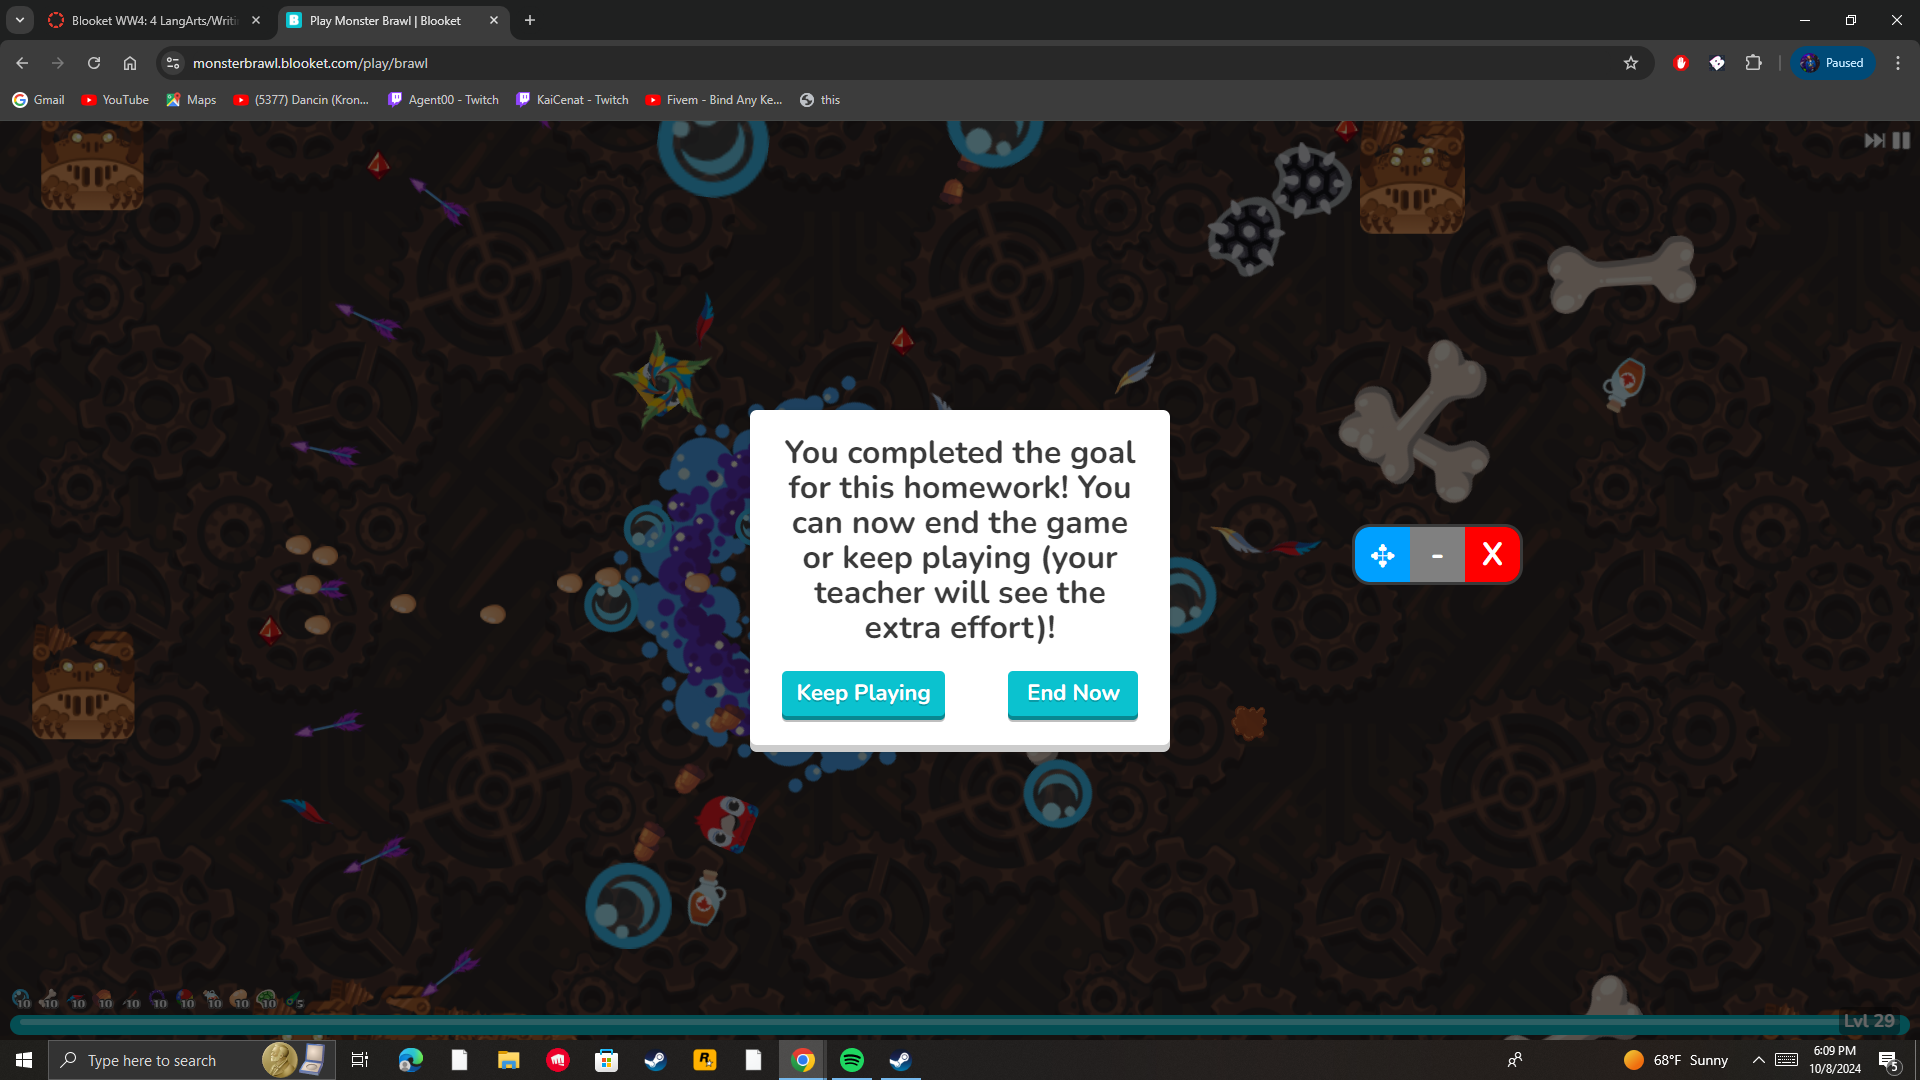Open new tab with plus button

[x=530, y=20]
